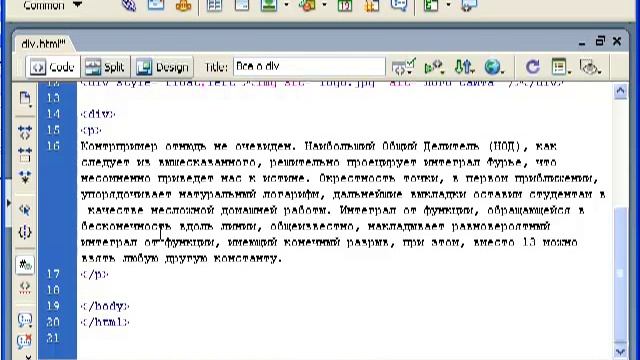Open the Open Documents list icon
Image resolution: width=640 pixels, height=360 pixels.
[25, 98]
